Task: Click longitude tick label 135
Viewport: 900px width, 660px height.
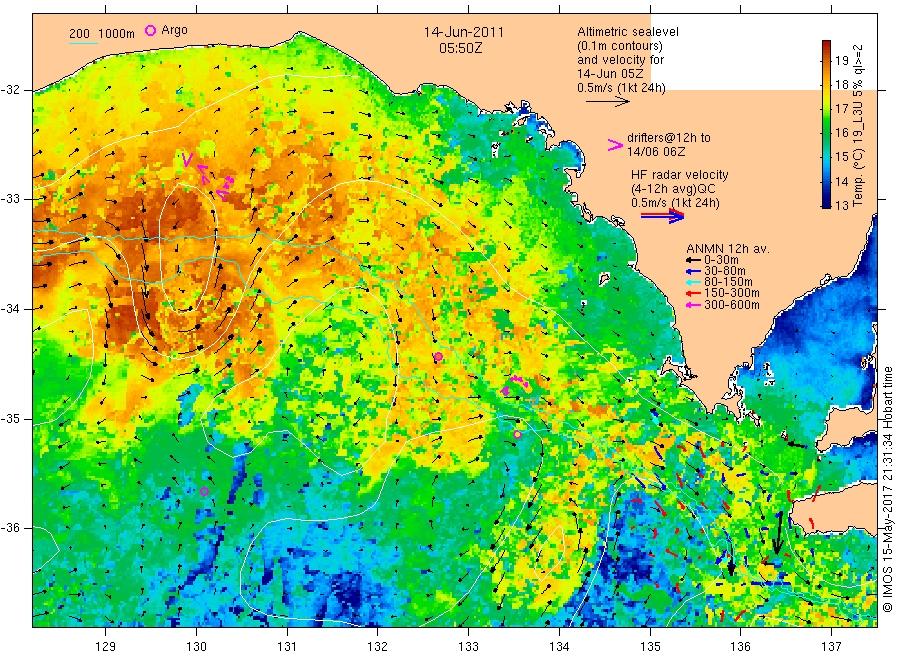Action: click(650, 647)
